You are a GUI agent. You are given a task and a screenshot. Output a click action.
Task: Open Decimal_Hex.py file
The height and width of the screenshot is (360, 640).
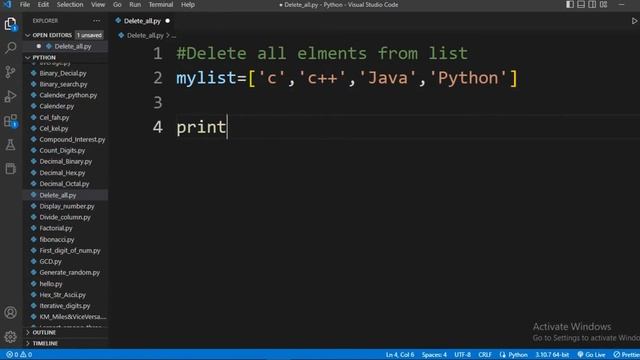tap(62, 173)
